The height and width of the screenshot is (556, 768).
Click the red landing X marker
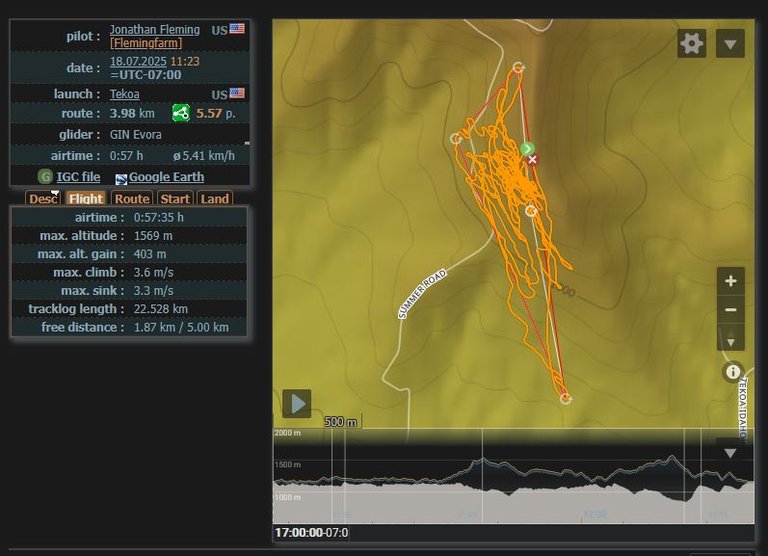[533, 160]
